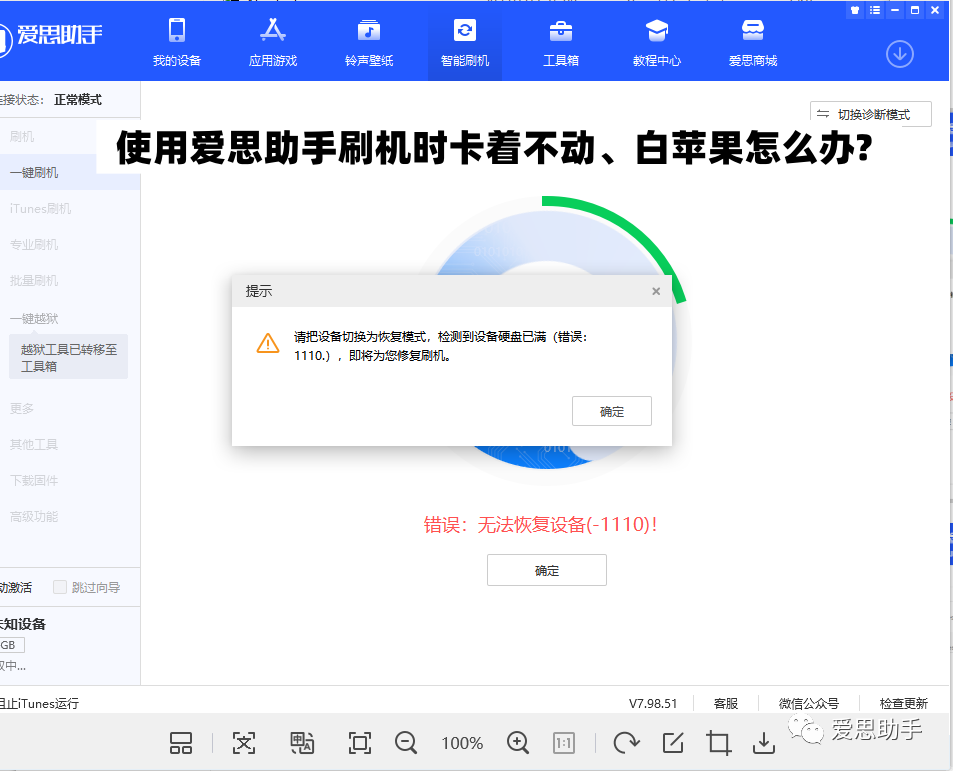Open the 铃声壁纸 ringtones tab

(369, 43)
